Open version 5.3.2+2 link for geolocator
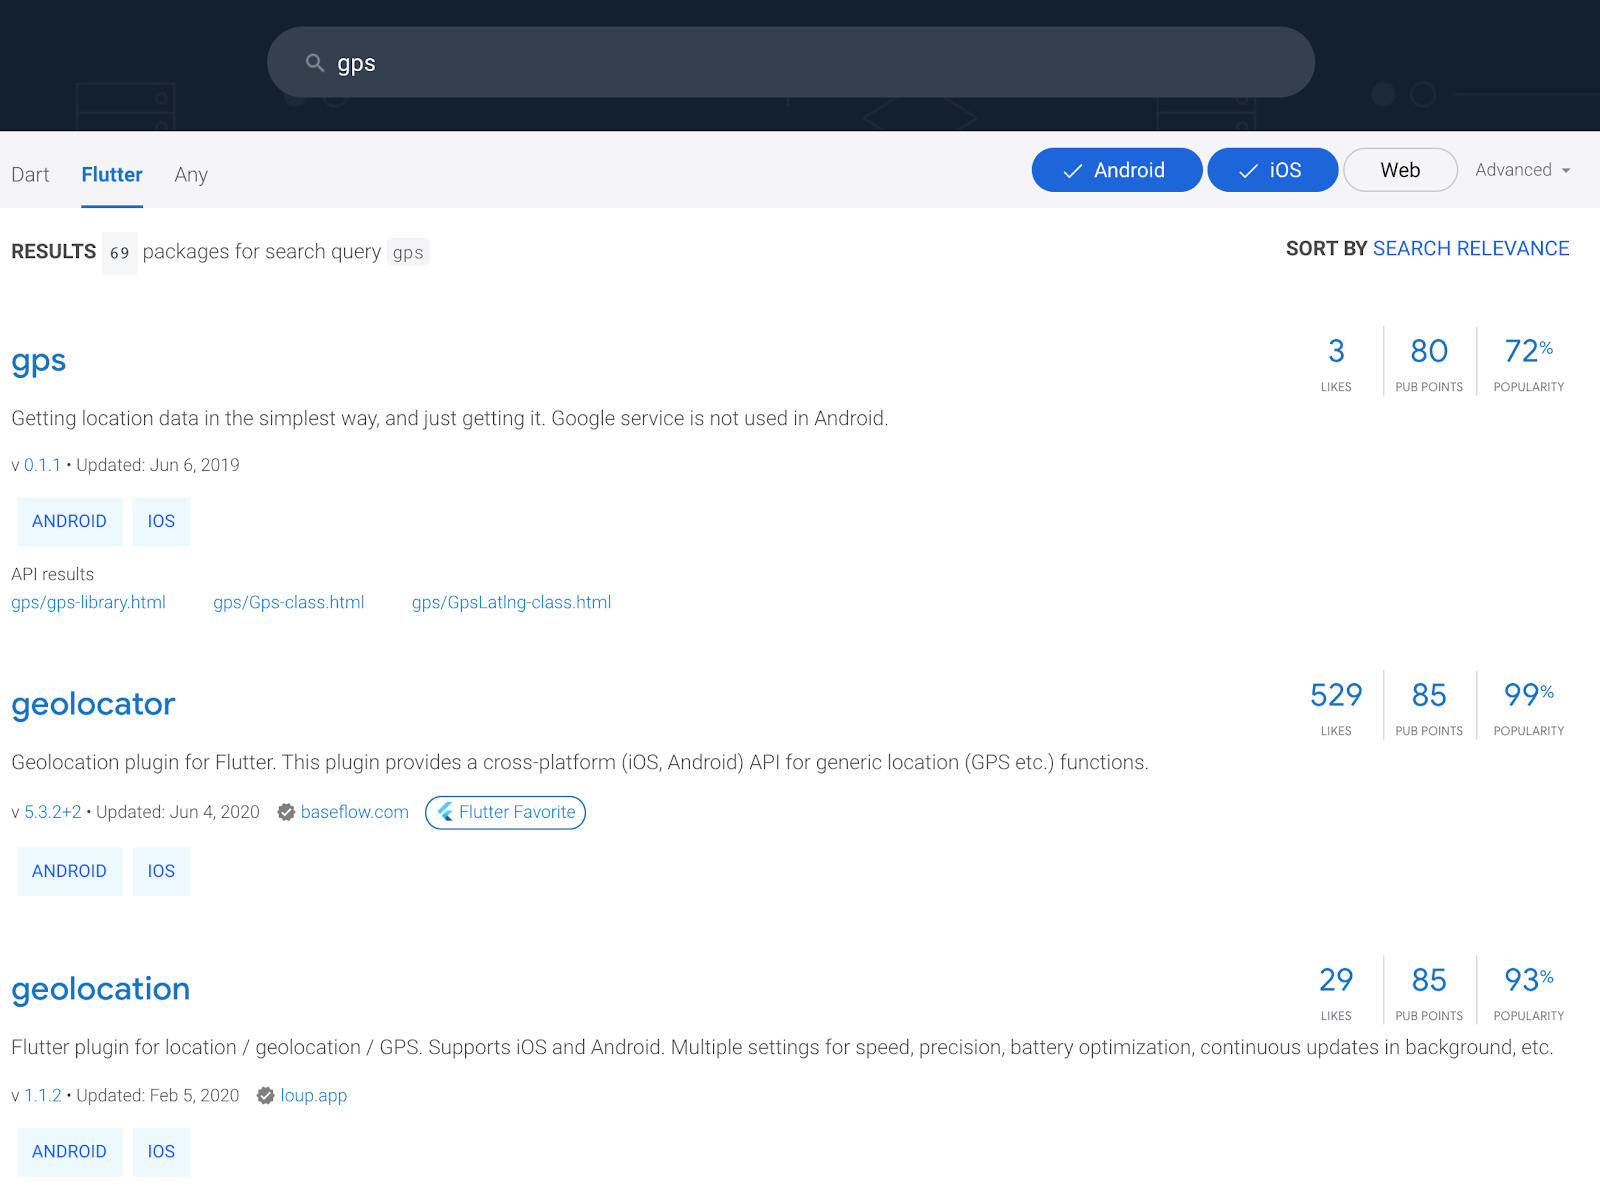Viewport: 1600px width, 1190px height. [x=53, y=812]
